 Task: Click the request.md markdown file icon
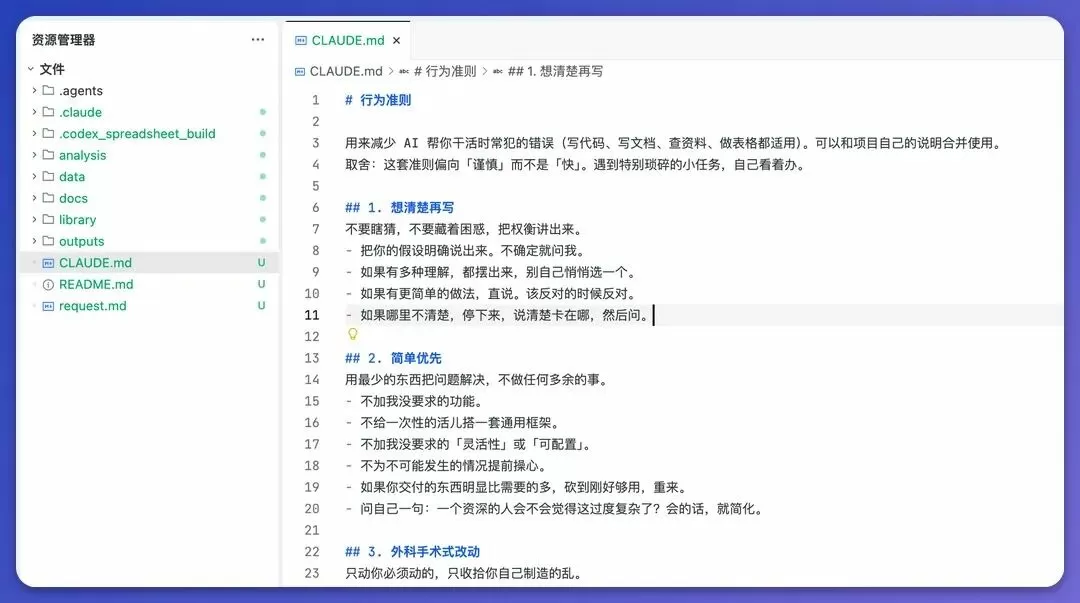(x=48, y=306)
